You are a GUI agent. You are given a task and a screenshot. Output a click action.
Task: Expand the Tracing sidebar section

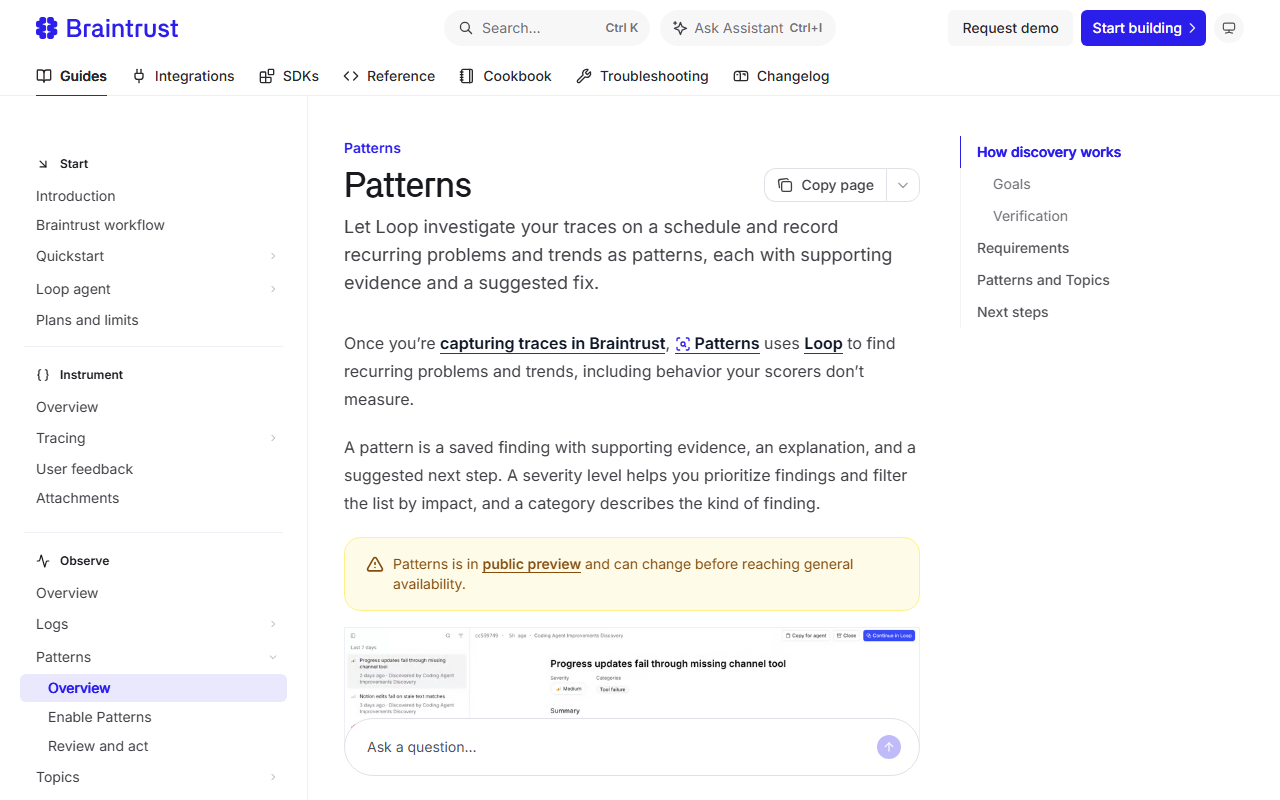[273, 438]
